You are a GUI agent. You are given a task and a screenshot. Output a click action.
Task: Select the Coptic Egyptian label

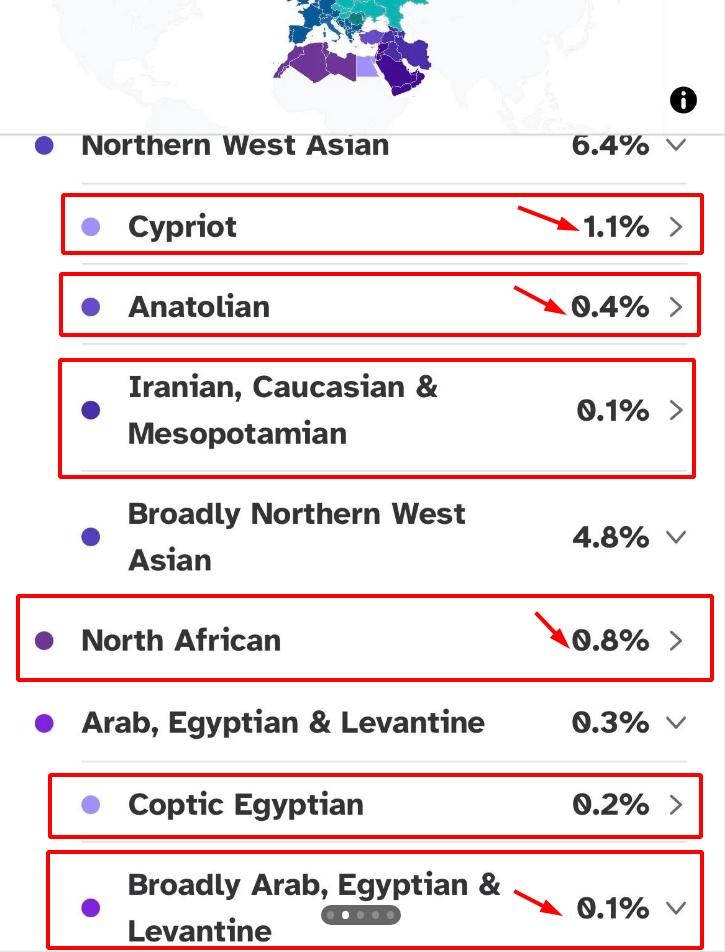pos(245,804)
